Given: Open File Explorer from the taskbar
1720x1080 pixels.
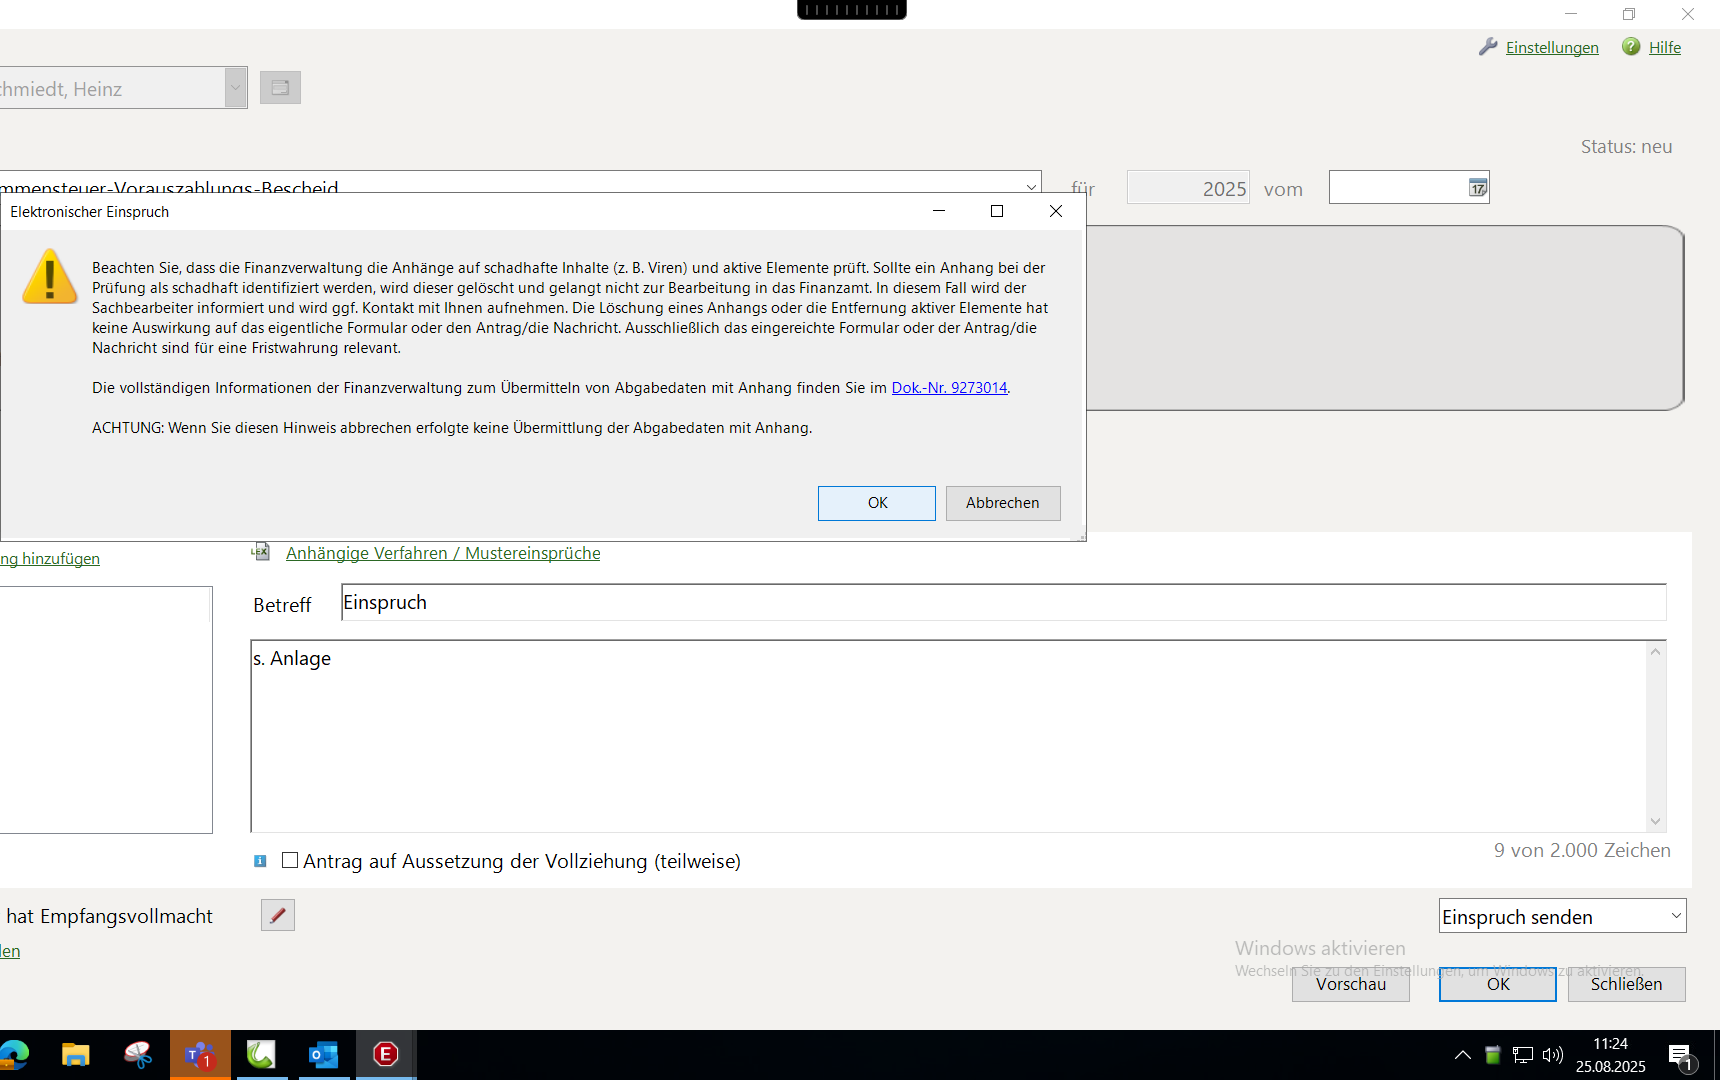Looking at the screenshot, I should [75, 1055].
